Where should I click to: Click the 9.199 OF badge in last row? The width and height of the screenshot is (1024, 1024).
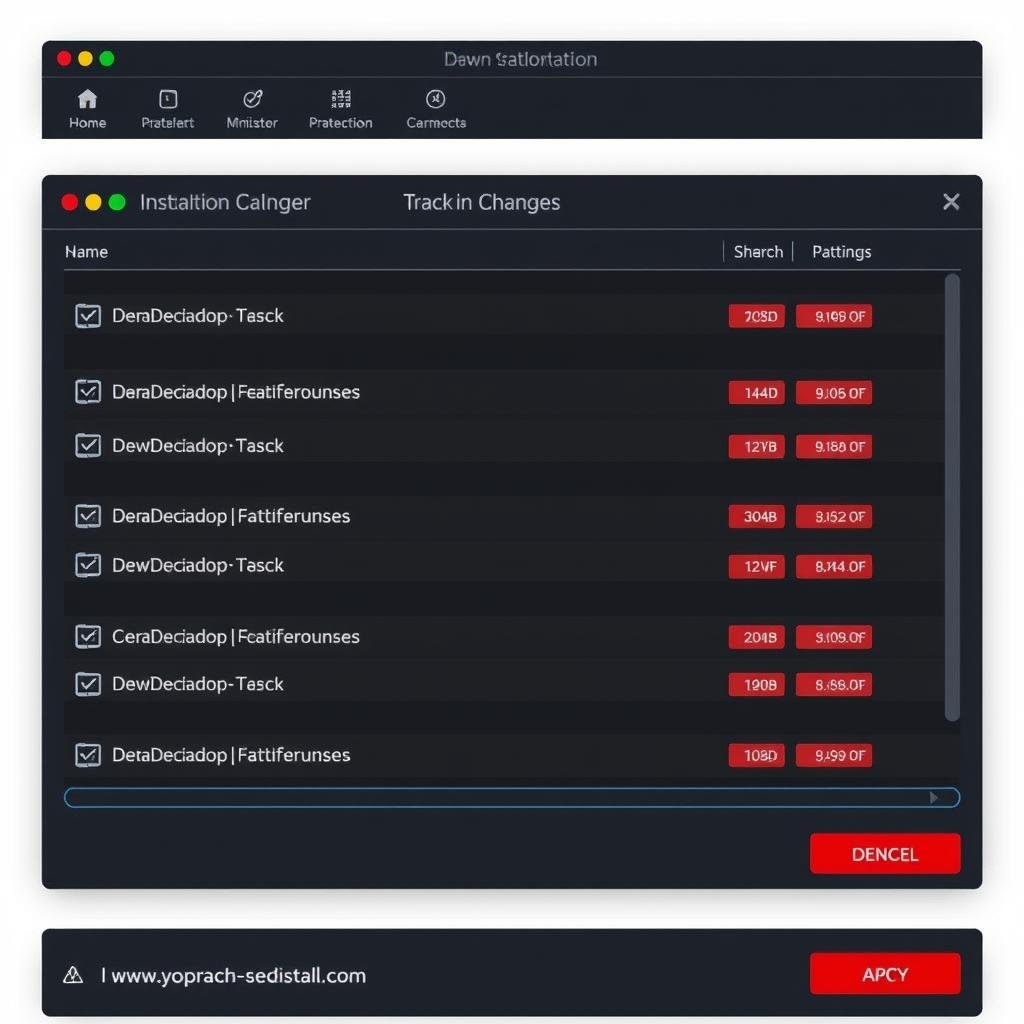(x=834, y=756)
